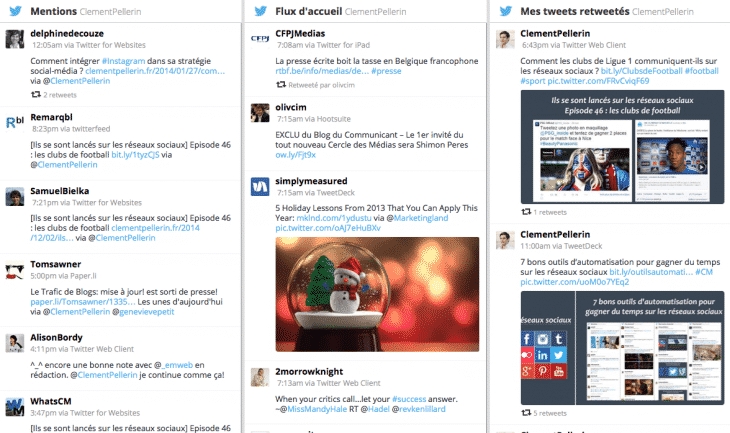This screenshot has height=433, width=730.
Task: Click the retweet icon showing 5 retweets
Action: click(527, 413)
